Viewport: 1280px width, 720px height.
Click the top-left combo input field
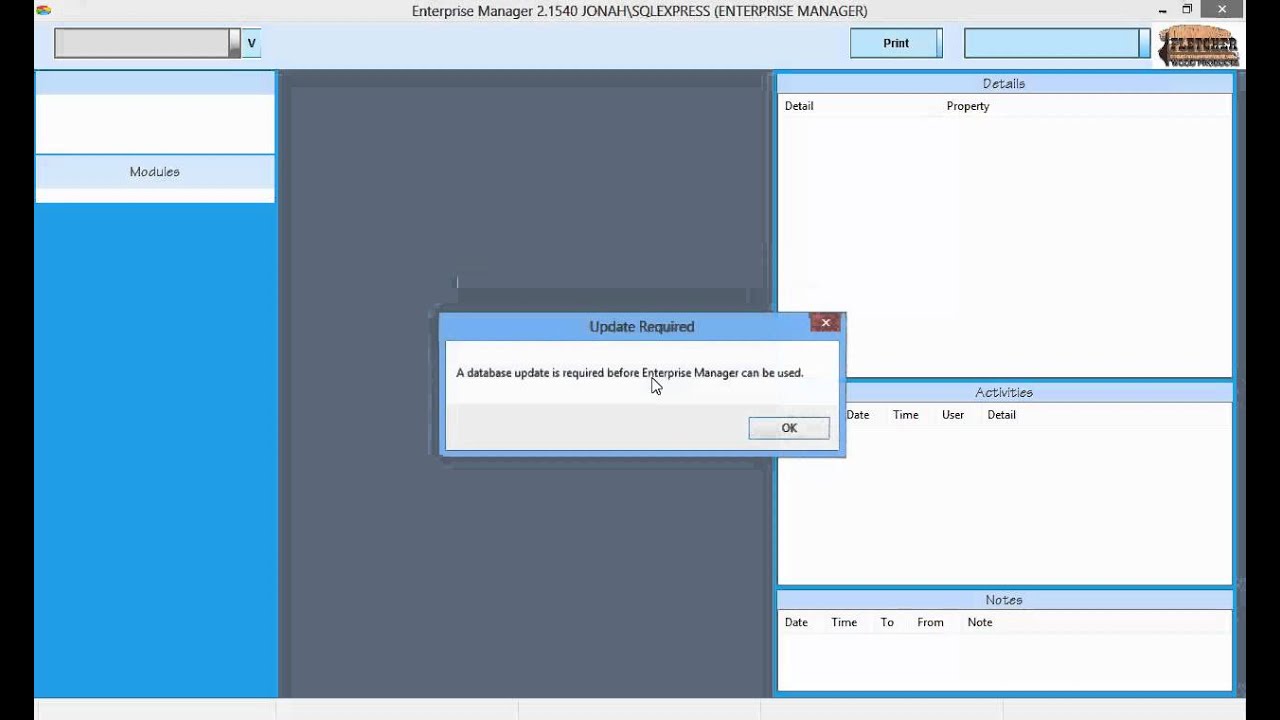pos(147,43)
